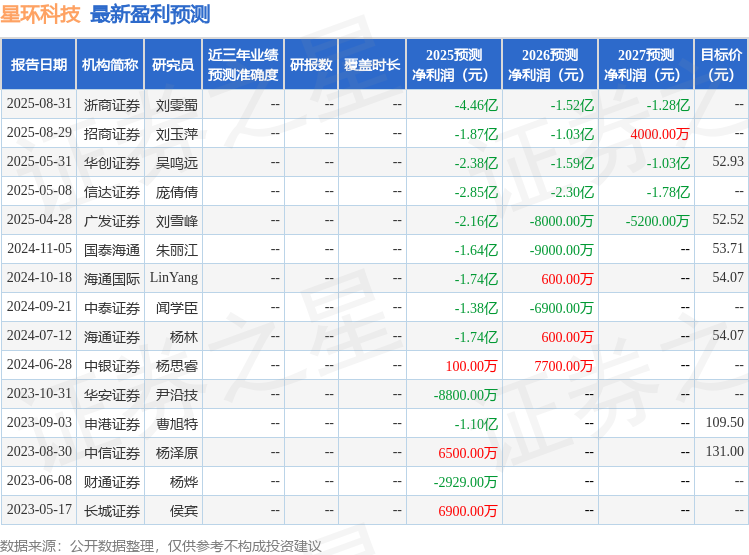Click the red 100.00万 value
Image resolution: width=749 pixels, height=555 pixels.
coord(471,366)
